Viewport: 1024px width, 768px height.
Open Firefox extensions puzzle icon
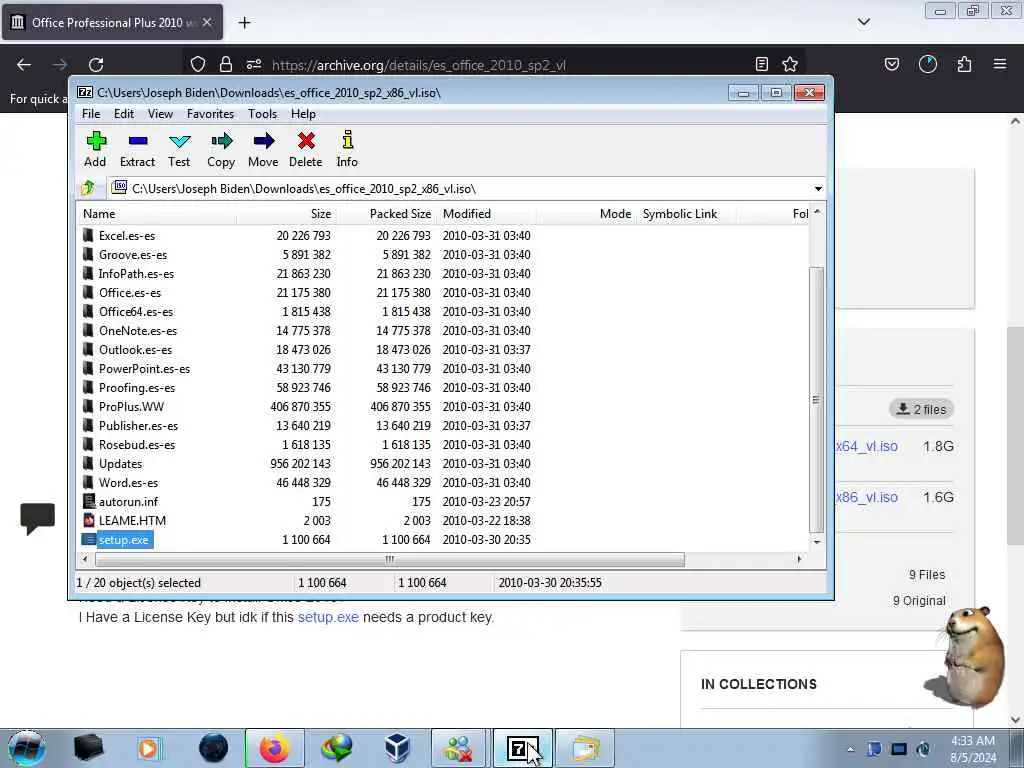click(x=964, y=64)
